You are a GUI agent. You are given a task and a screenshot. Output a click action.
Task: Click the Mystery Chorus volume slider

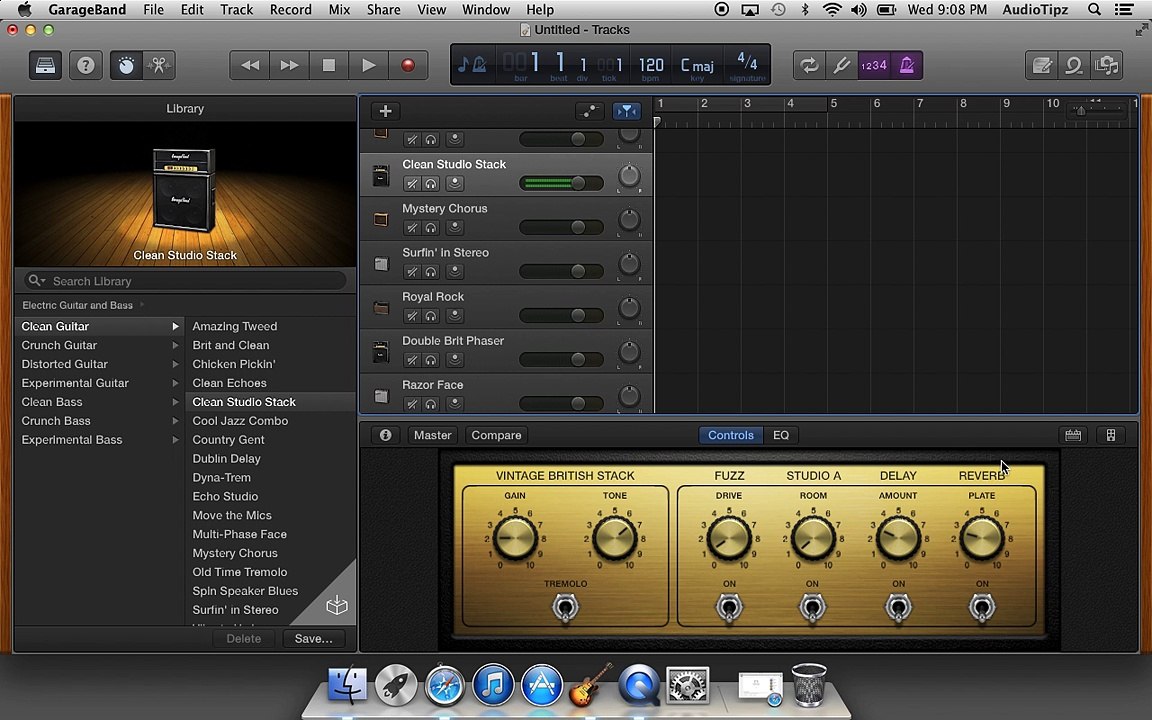point(561,227)
